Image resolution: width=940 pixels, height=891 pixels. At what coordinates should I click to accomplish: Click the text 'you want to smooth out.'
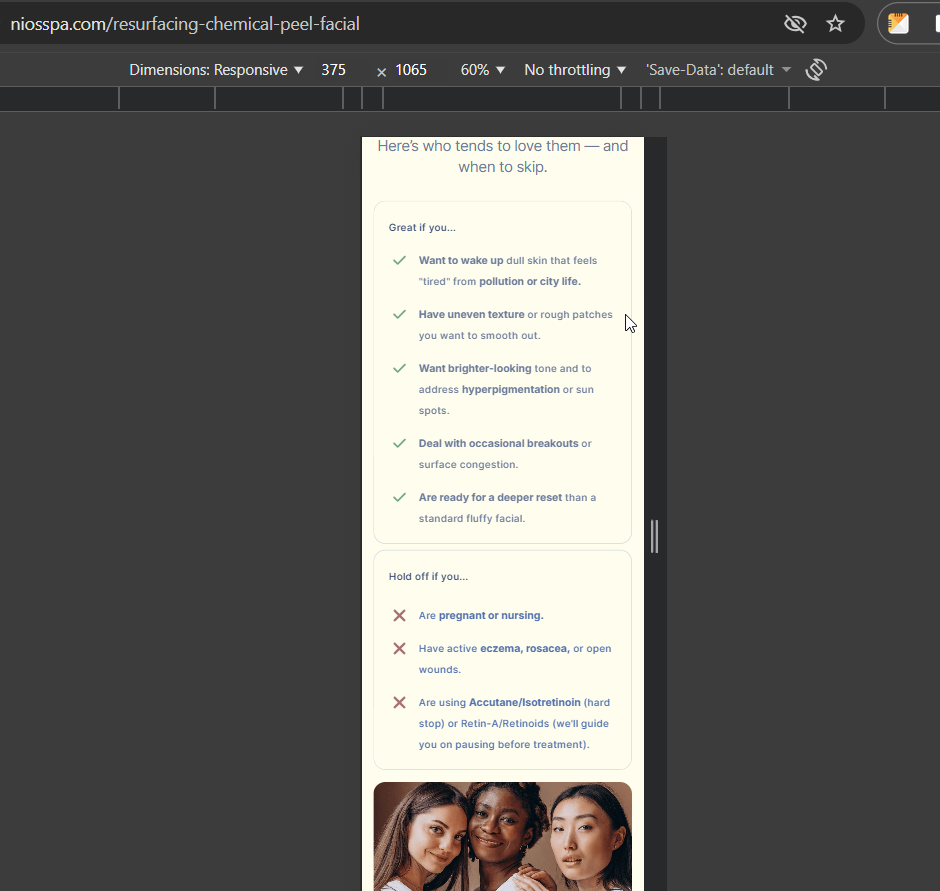click(x=480, y=335)
